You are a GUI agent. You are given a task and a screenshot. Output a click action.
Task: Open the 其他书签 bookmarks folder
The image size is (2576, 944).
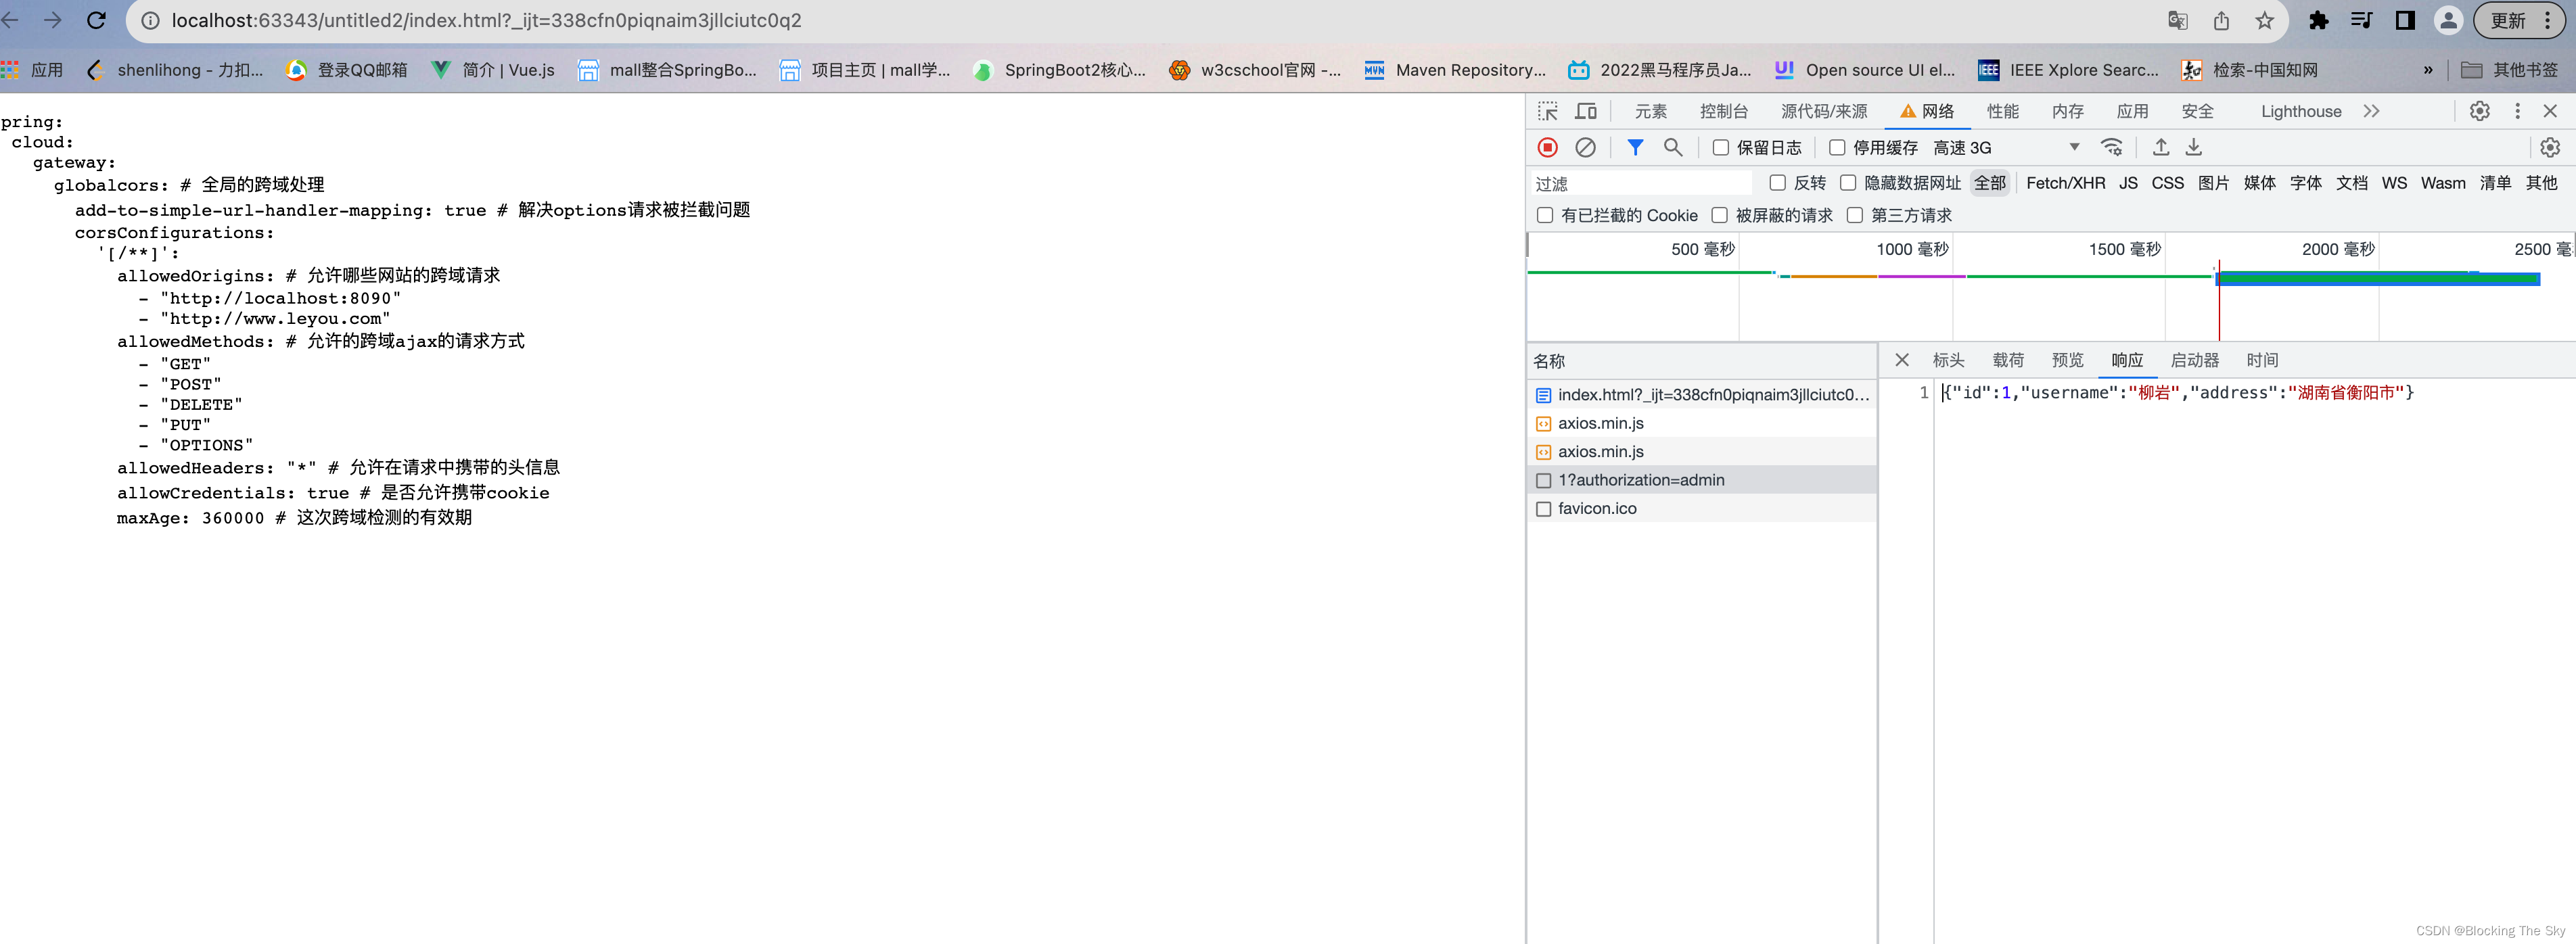pyautogui.click(x=2509, y=70)
